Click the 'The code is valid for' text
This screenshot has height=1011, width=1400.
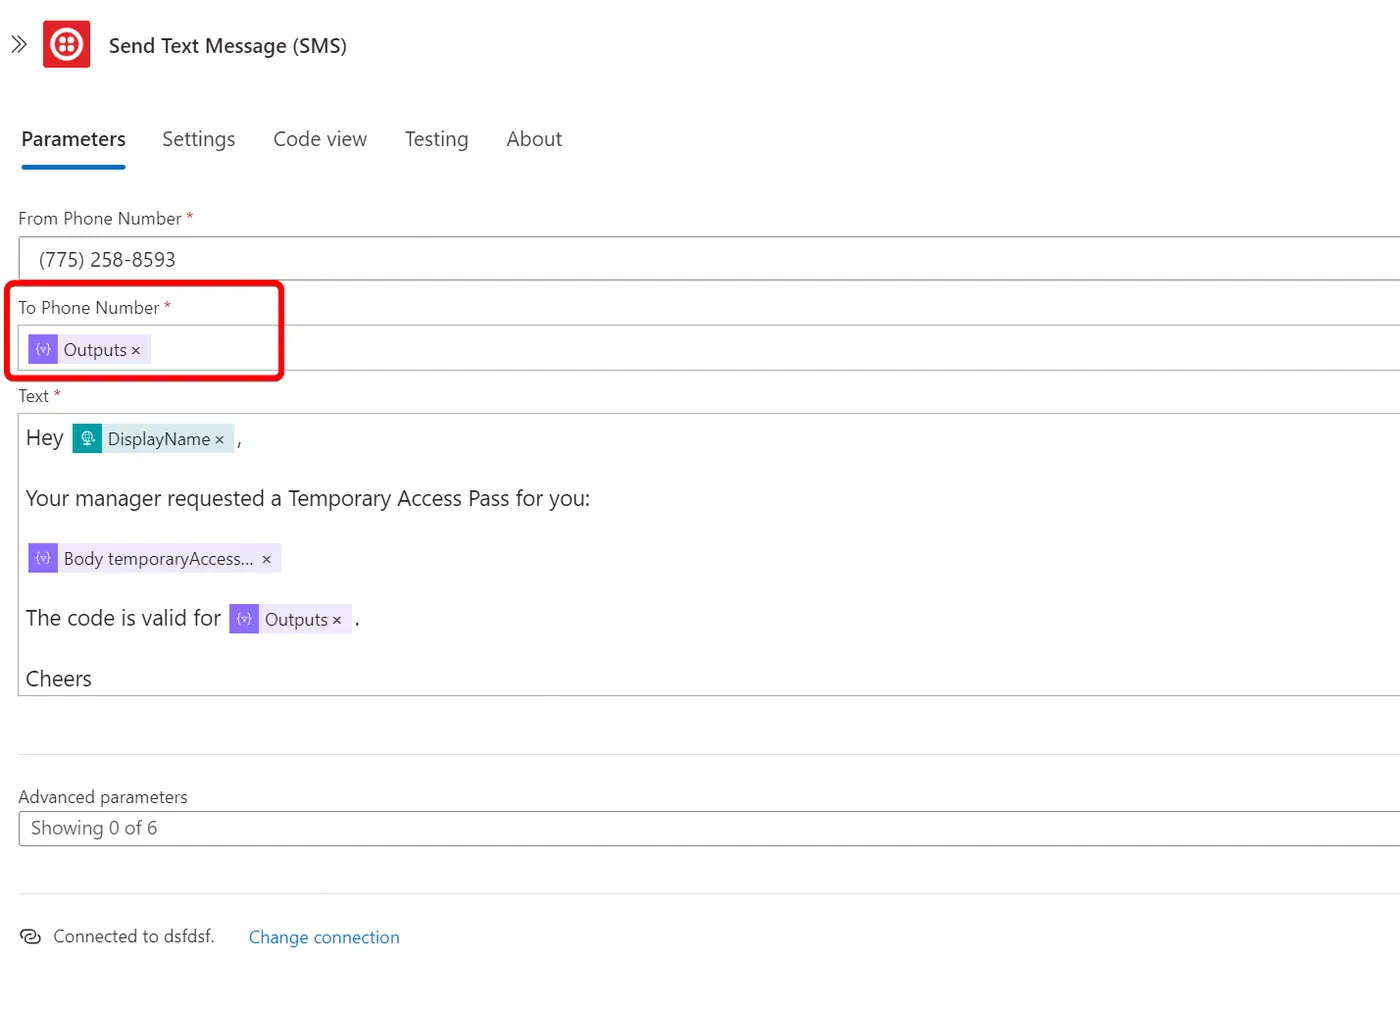(123, 618)
